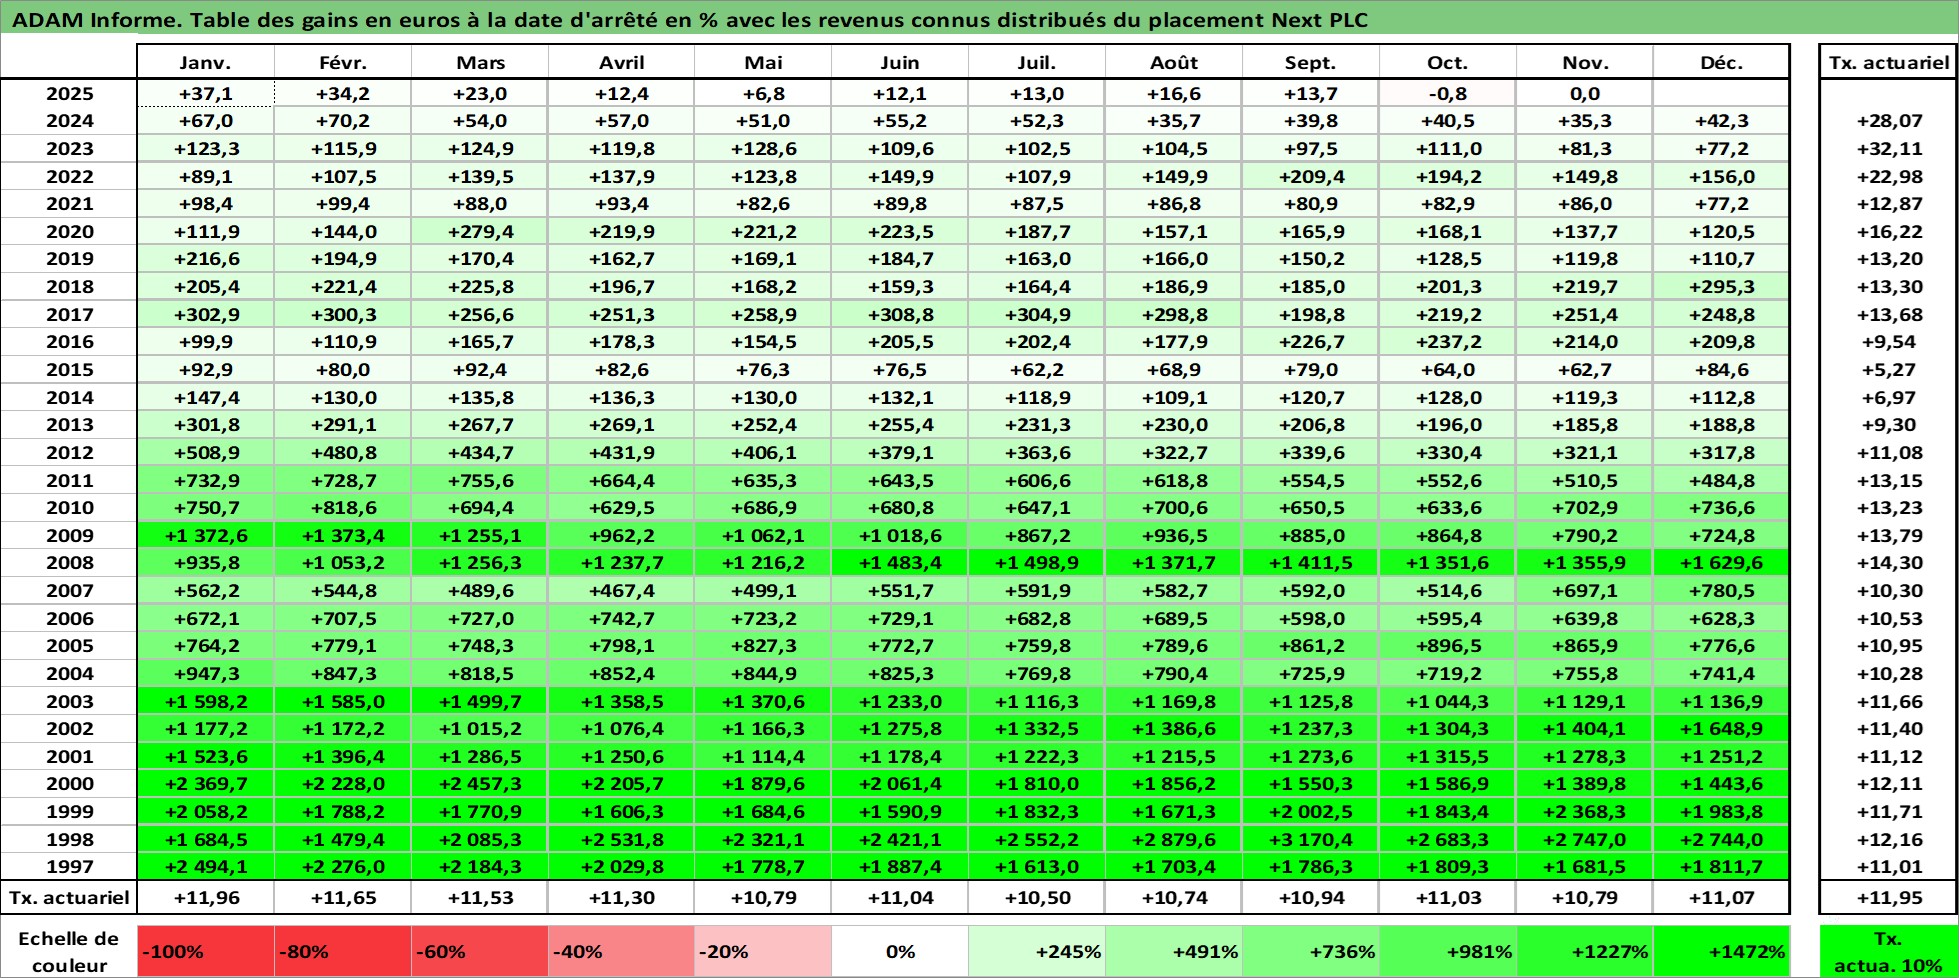Click actuarial rate value +32,11
This screenshot has height=978, width=1959.
(1888, 149)
